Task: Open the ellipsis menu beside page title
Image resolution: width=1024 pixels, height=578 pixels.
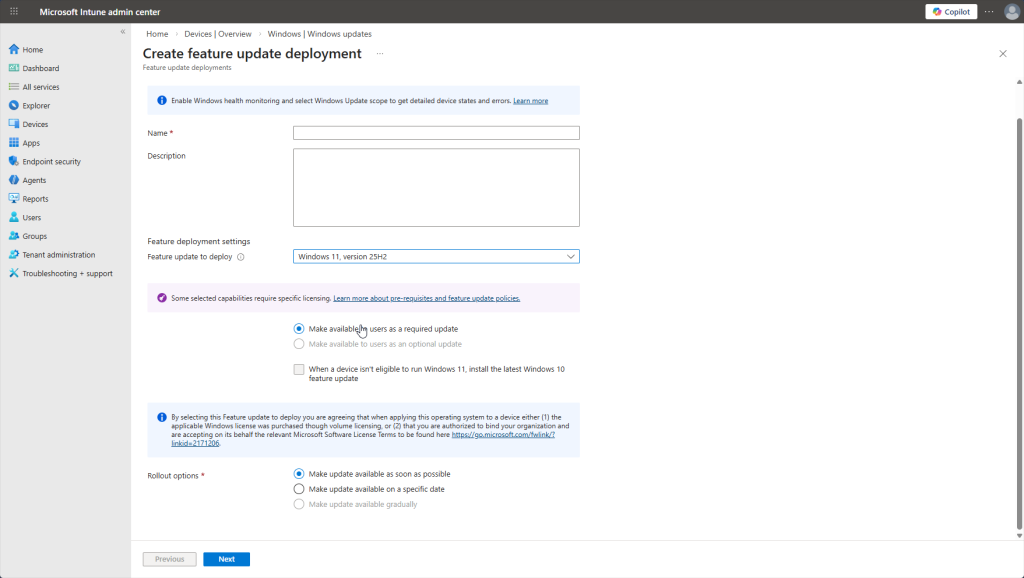Action: pyautogui.click(x=380, y=53)
